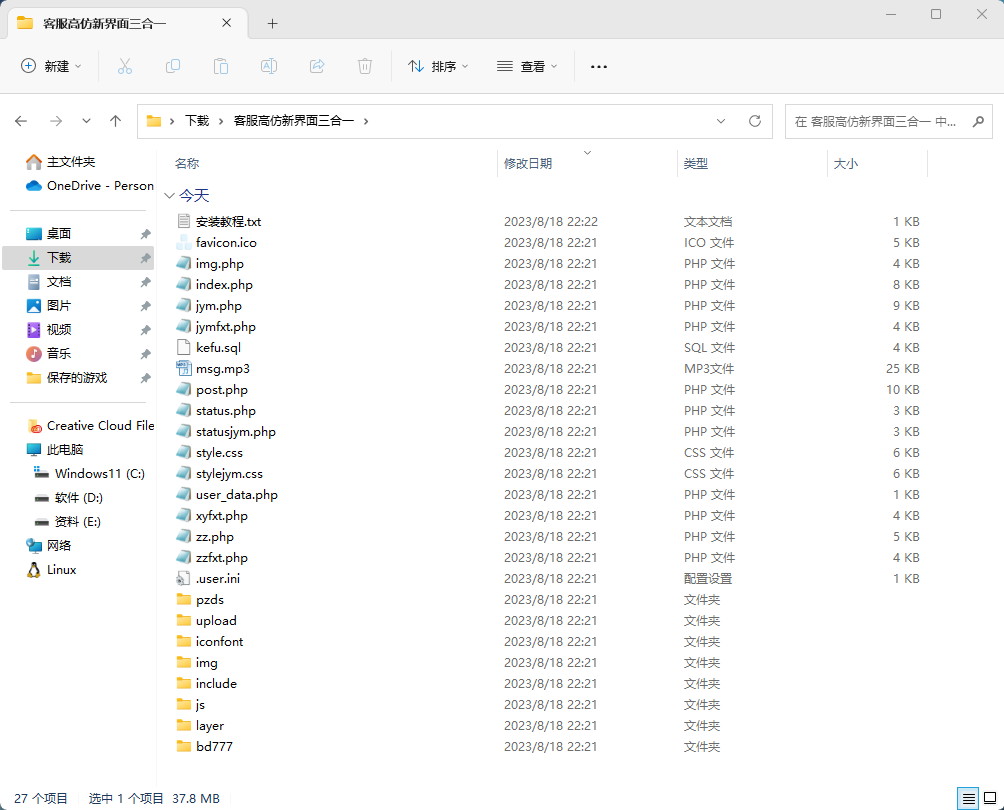The image size is (1004, 810).
Task: Select 下载 in the address breadcrumb
Action: pos(197,121)
